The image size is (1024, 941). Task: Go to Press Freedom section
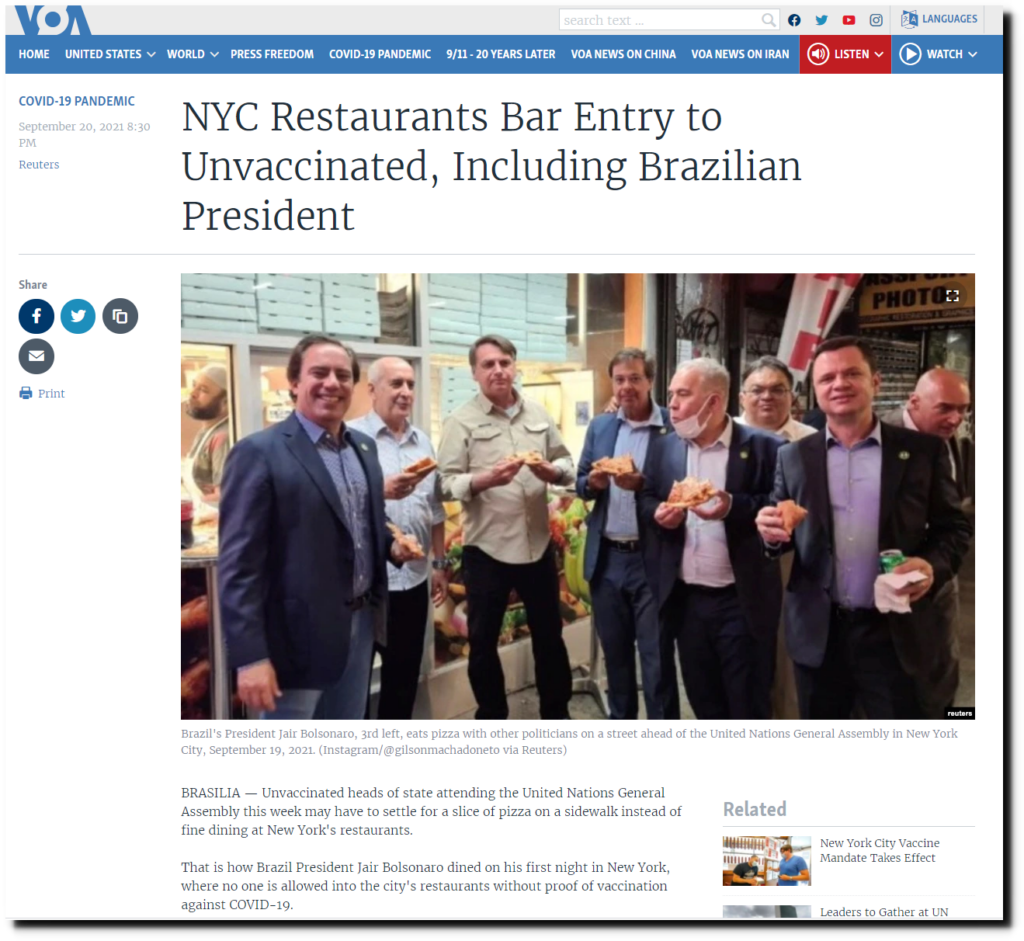272,54
